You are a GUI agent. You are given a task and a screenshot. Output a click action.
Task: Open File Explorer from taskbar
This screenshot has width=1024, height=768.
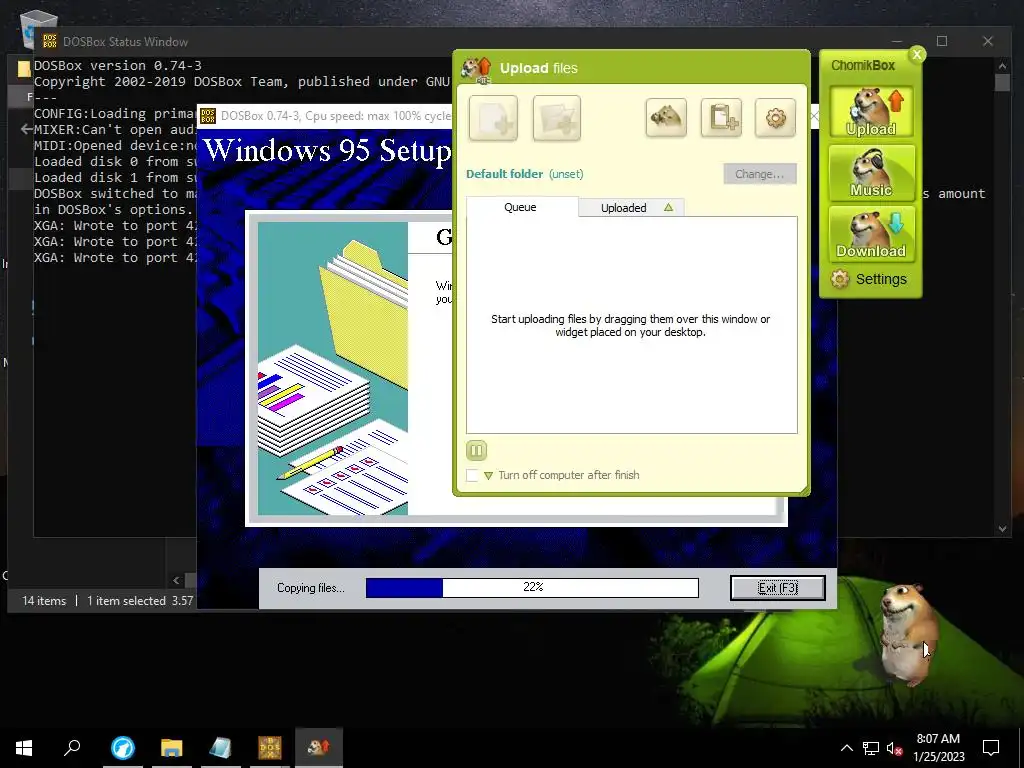(172, 748)
